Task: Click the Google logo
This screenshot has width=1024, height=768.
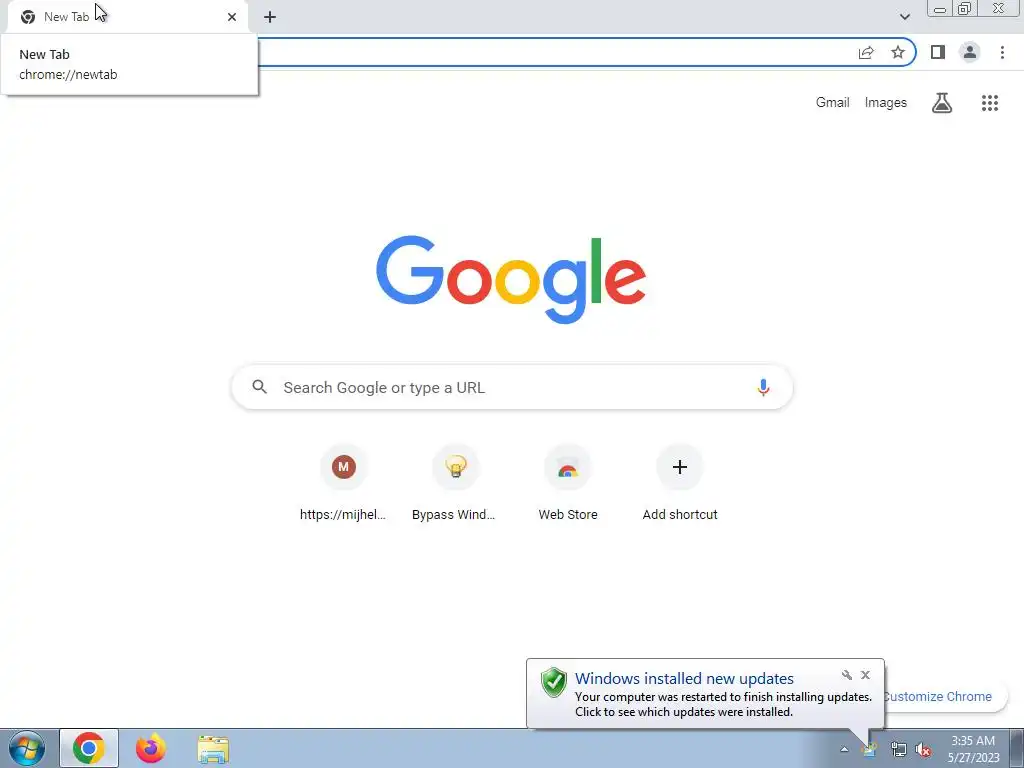Action: point(511,279)
